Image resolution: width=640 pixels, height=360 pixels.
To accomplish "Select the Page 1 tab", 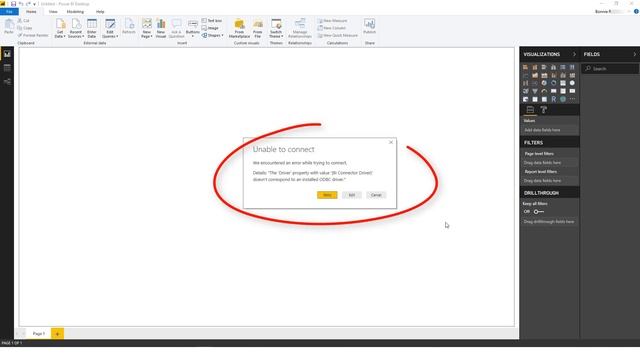I will [x=39, y=333].
